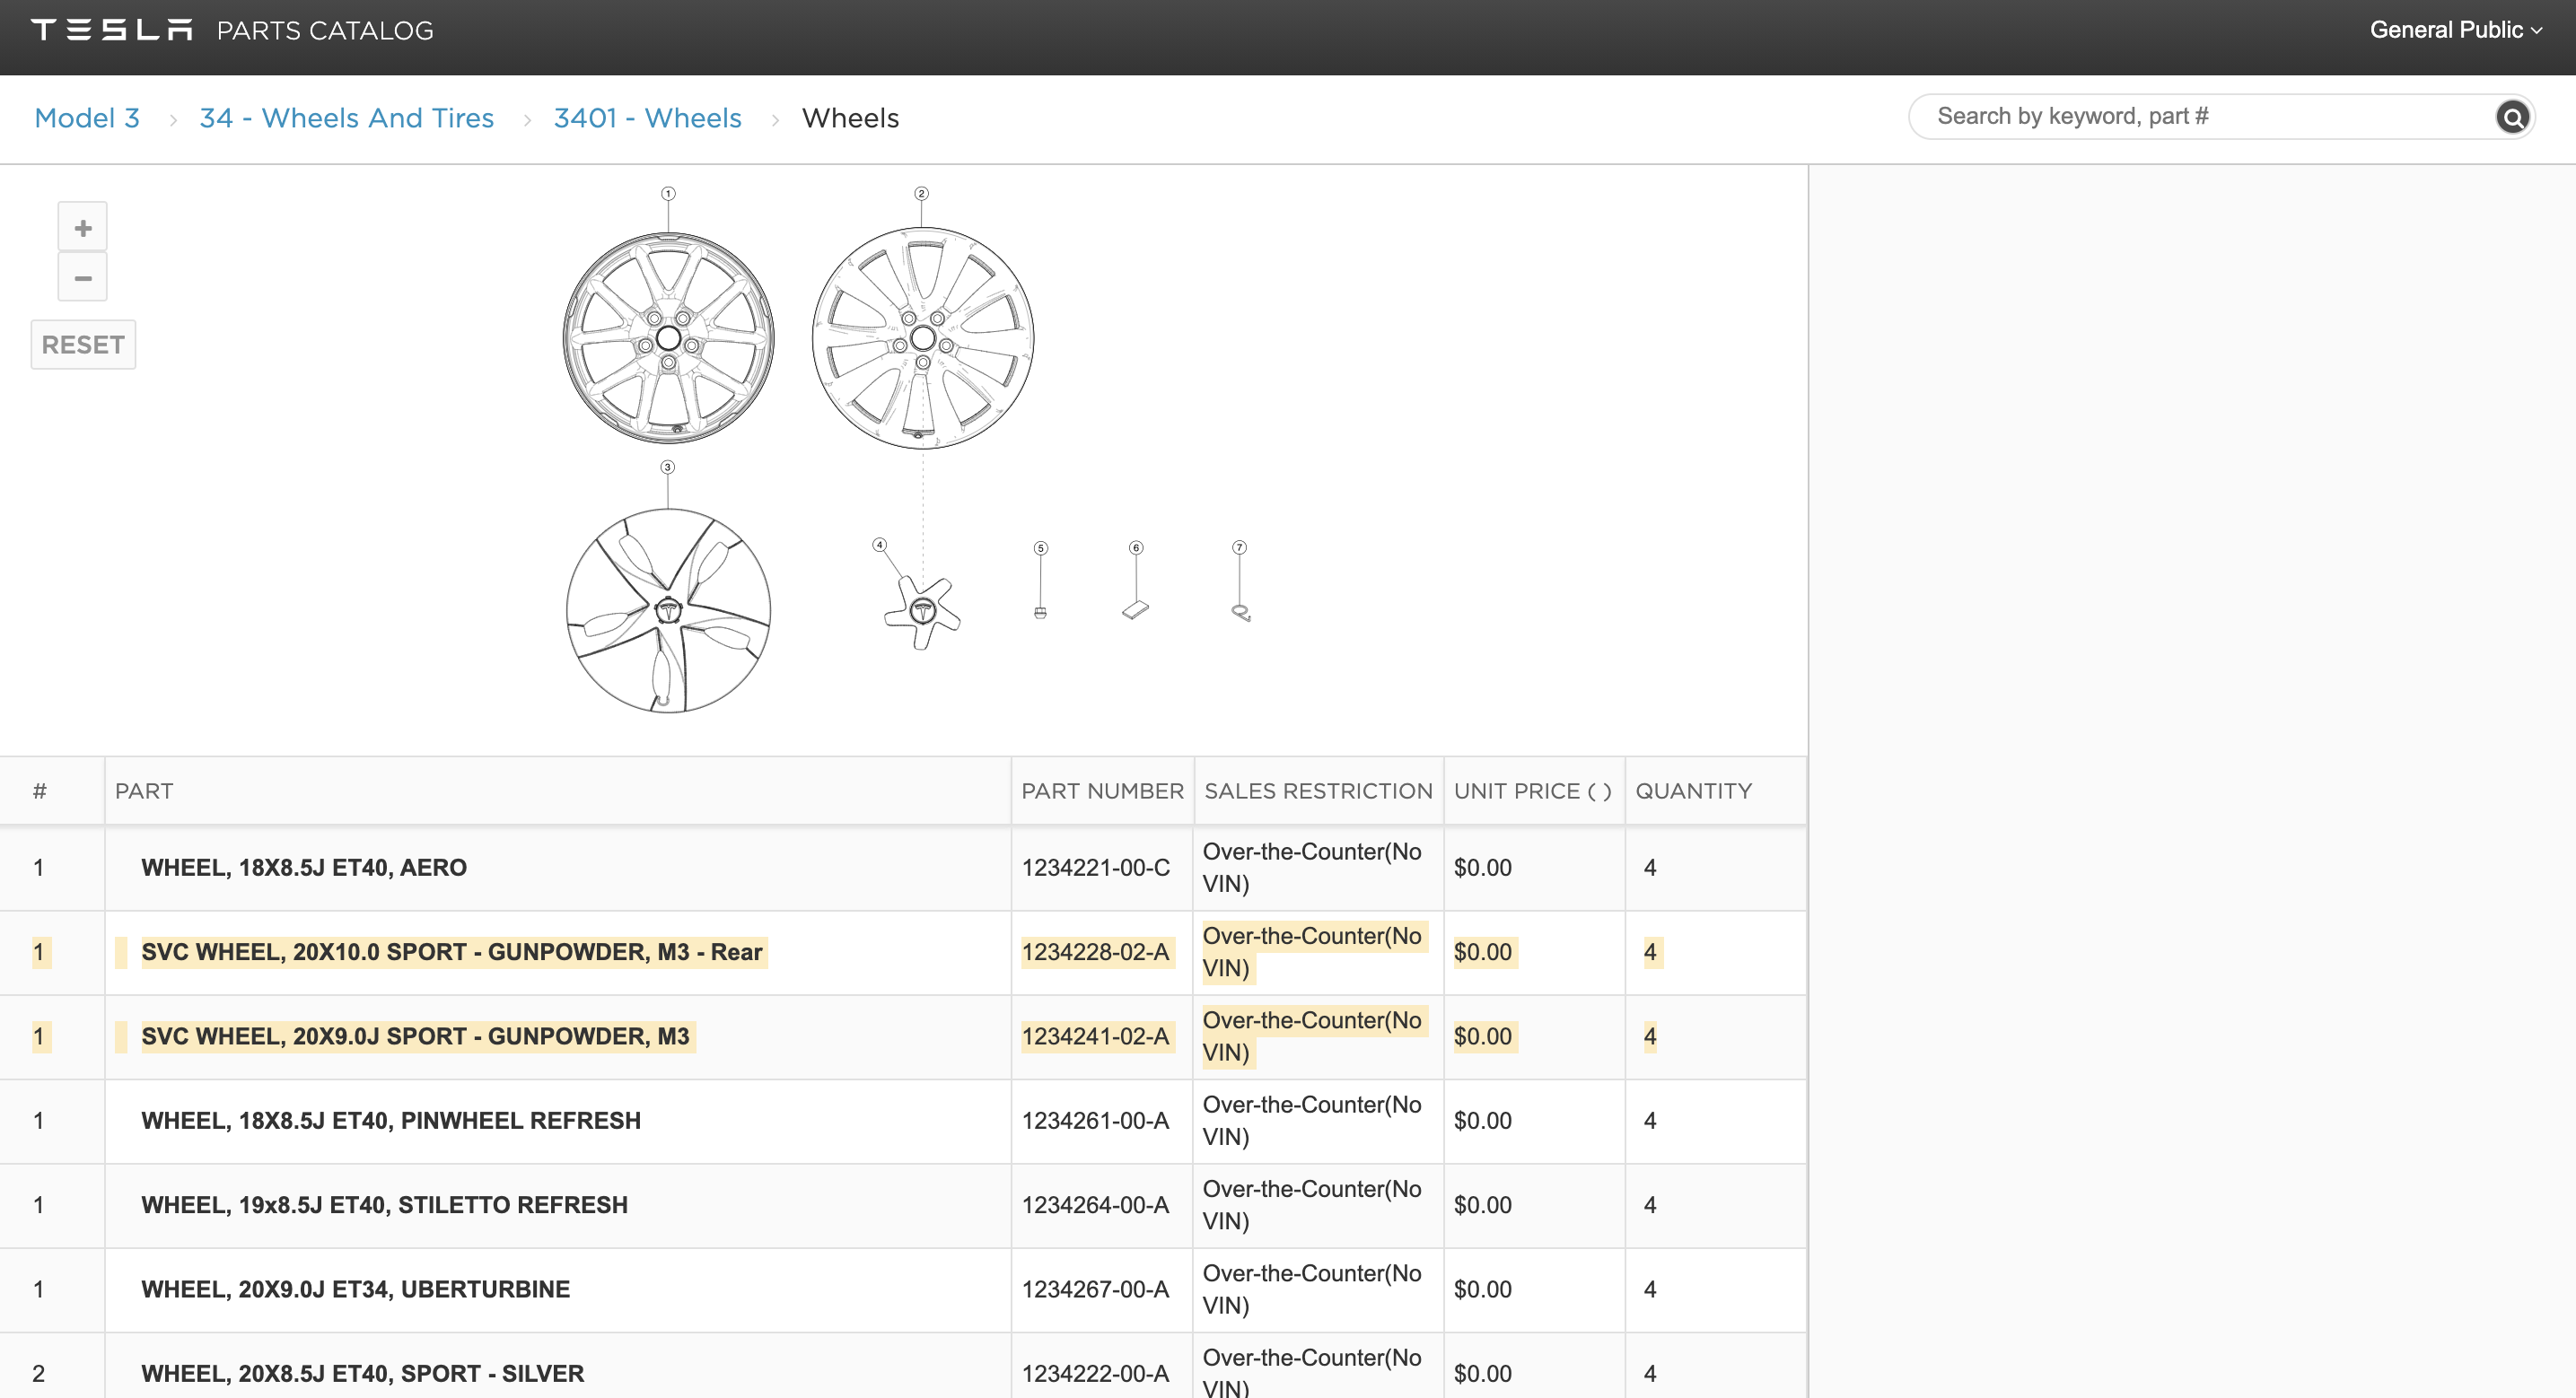Select callout 7 in diagram
This screenshot has height=1398, width=2576.
1239,547
